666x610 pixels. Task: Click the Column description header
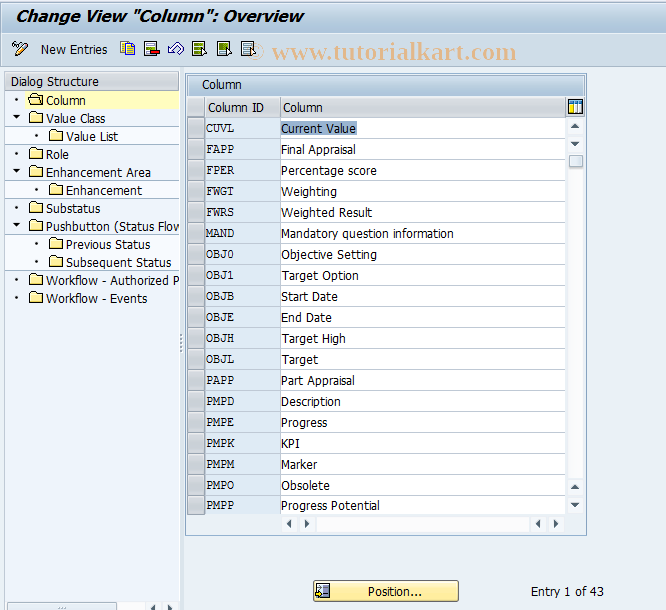coord(423,107)
